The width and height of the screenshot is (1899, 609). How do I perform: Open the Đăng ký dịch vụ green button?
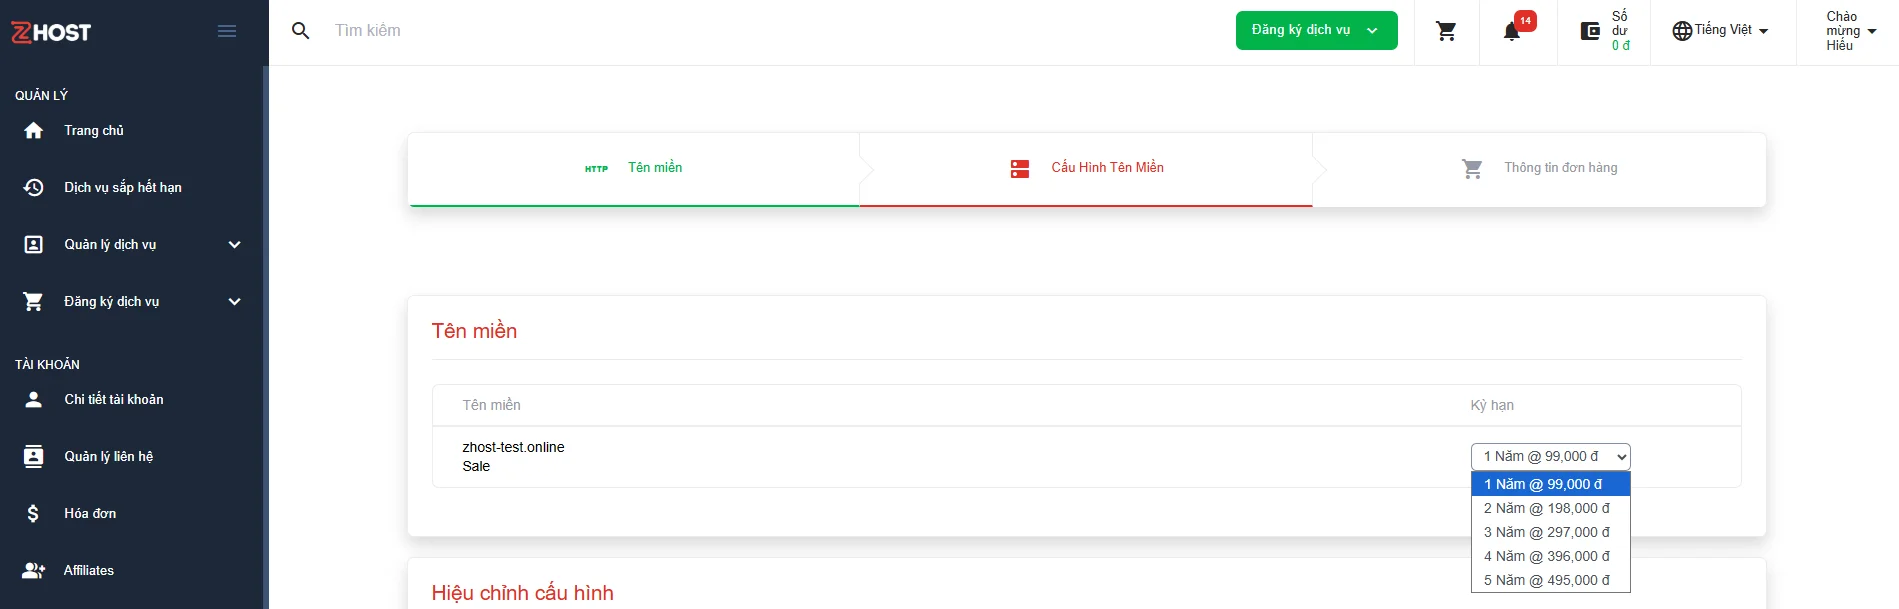pos(1316,31)
